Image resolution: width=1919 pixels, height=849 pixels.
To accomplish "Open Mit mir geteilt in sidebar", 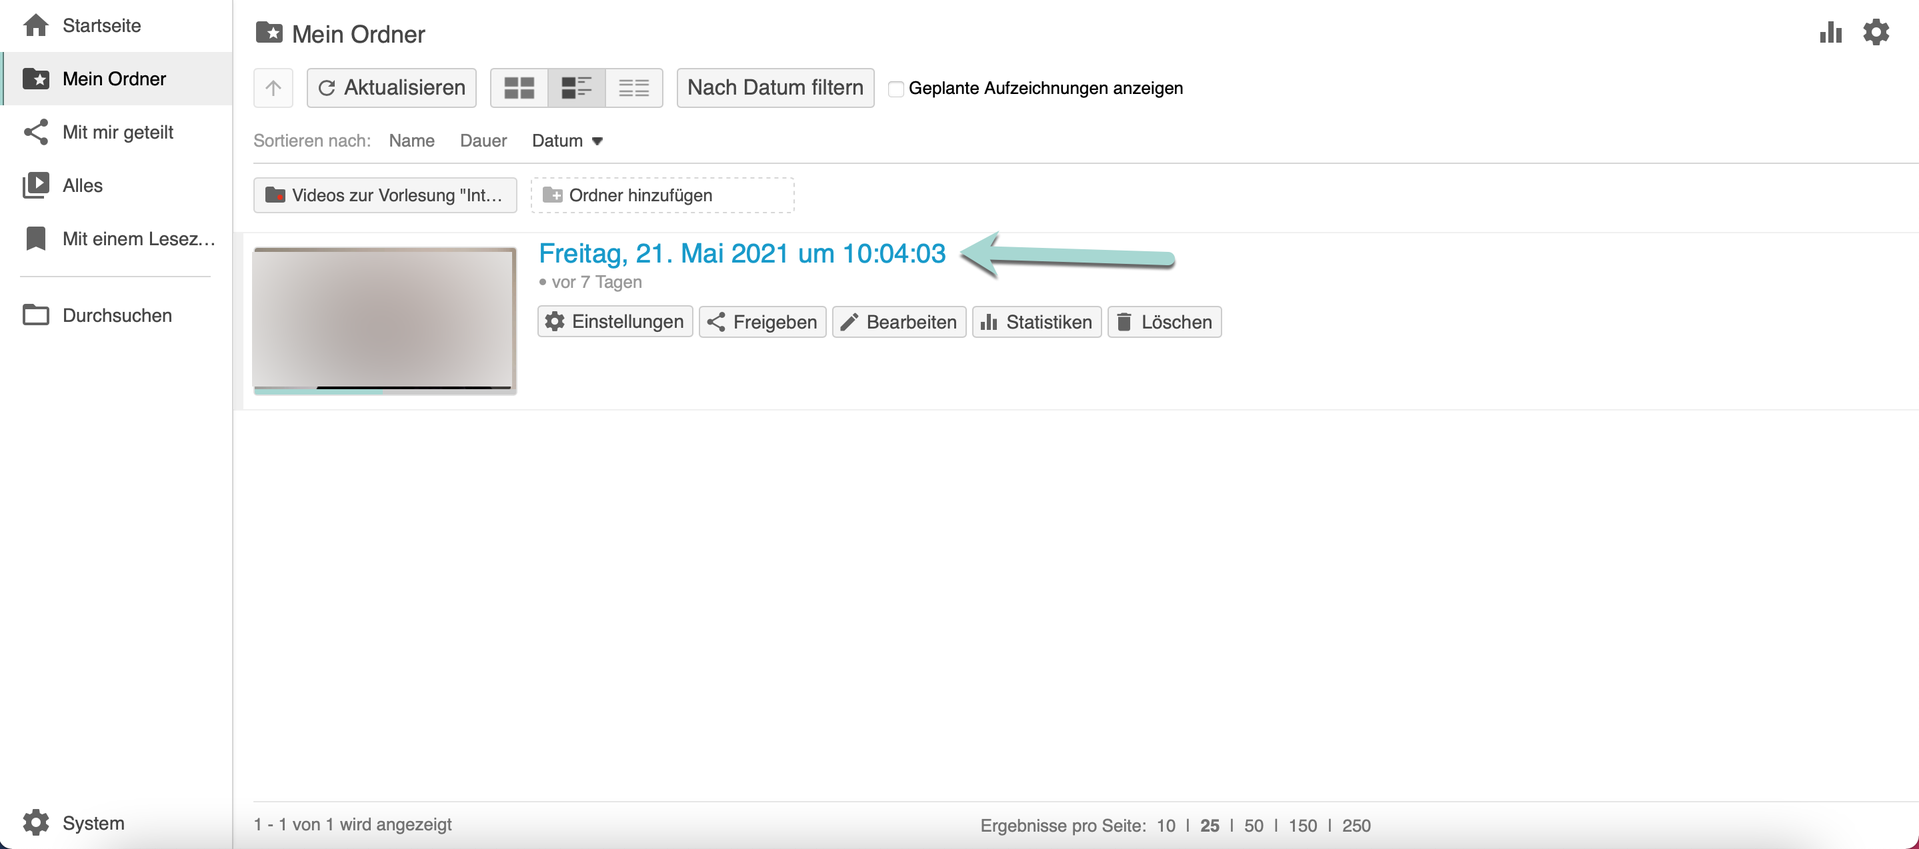I will pyautogui.click(x=117, y=132).
